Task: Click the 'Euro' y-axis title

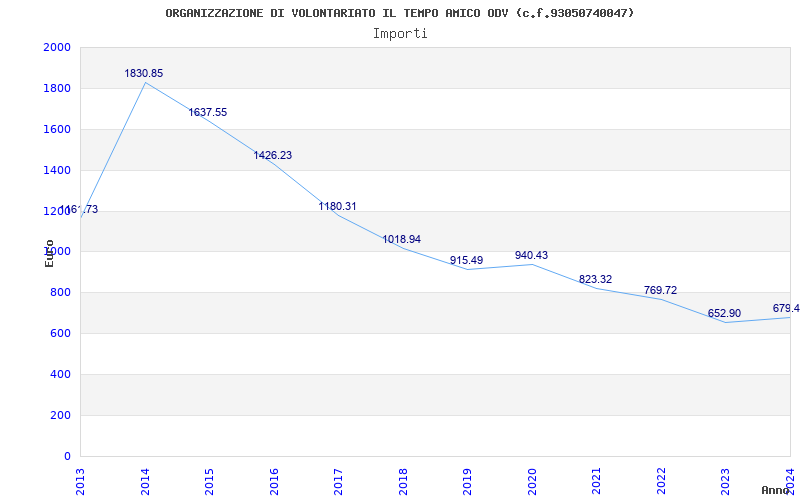Action: tap(49, 254)
